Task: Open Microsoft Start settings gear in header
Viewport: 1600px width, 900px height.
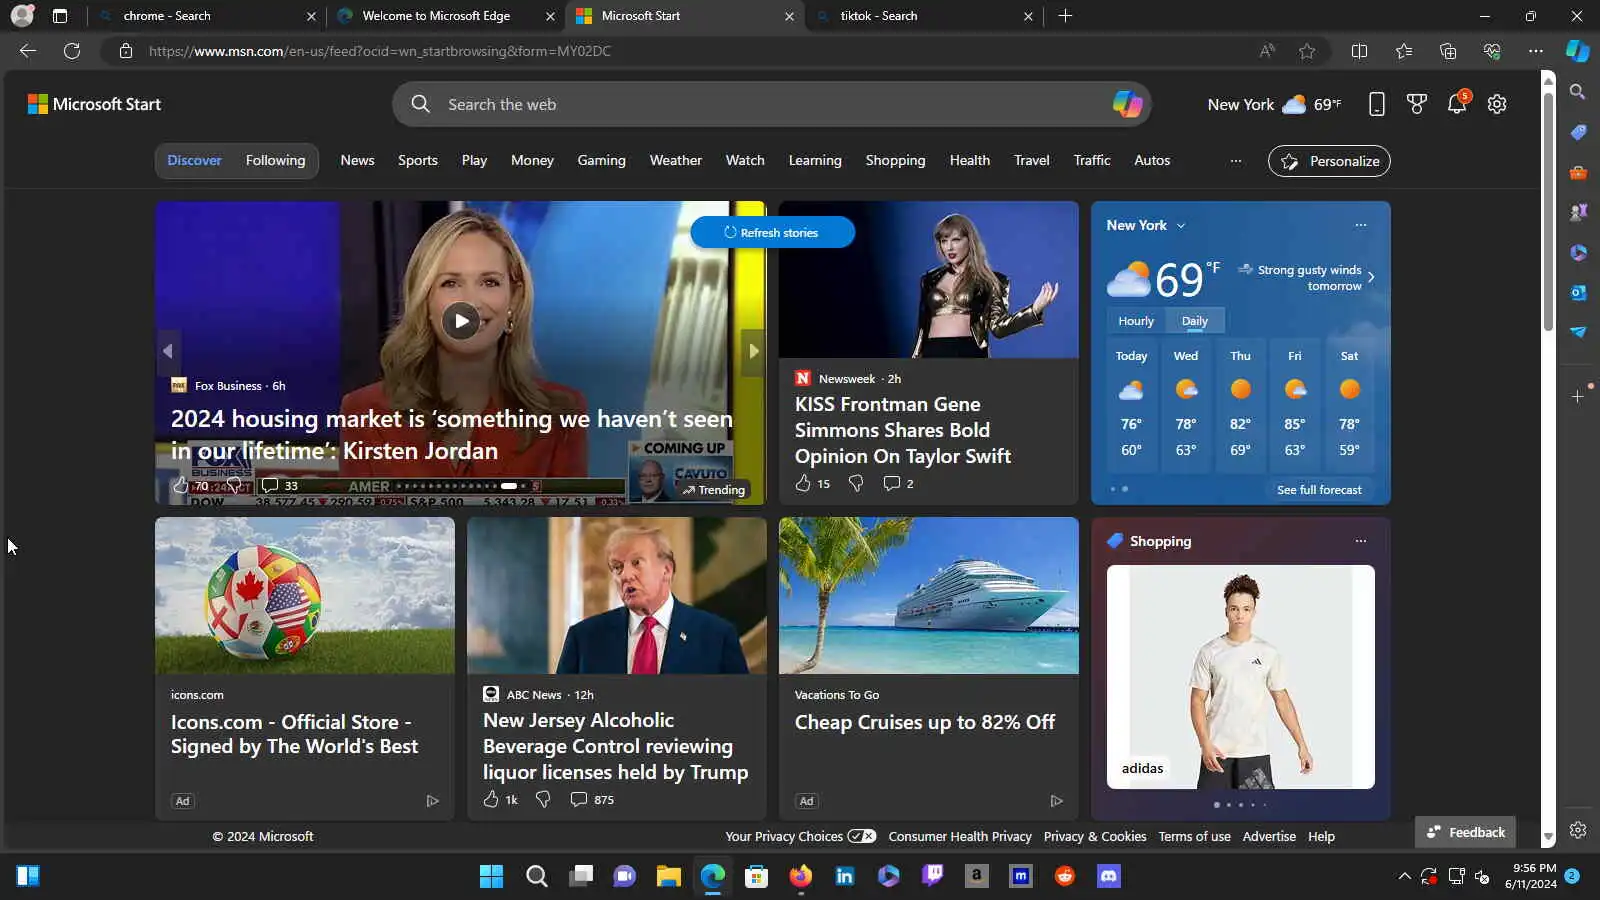Action: pos(1497,104)
